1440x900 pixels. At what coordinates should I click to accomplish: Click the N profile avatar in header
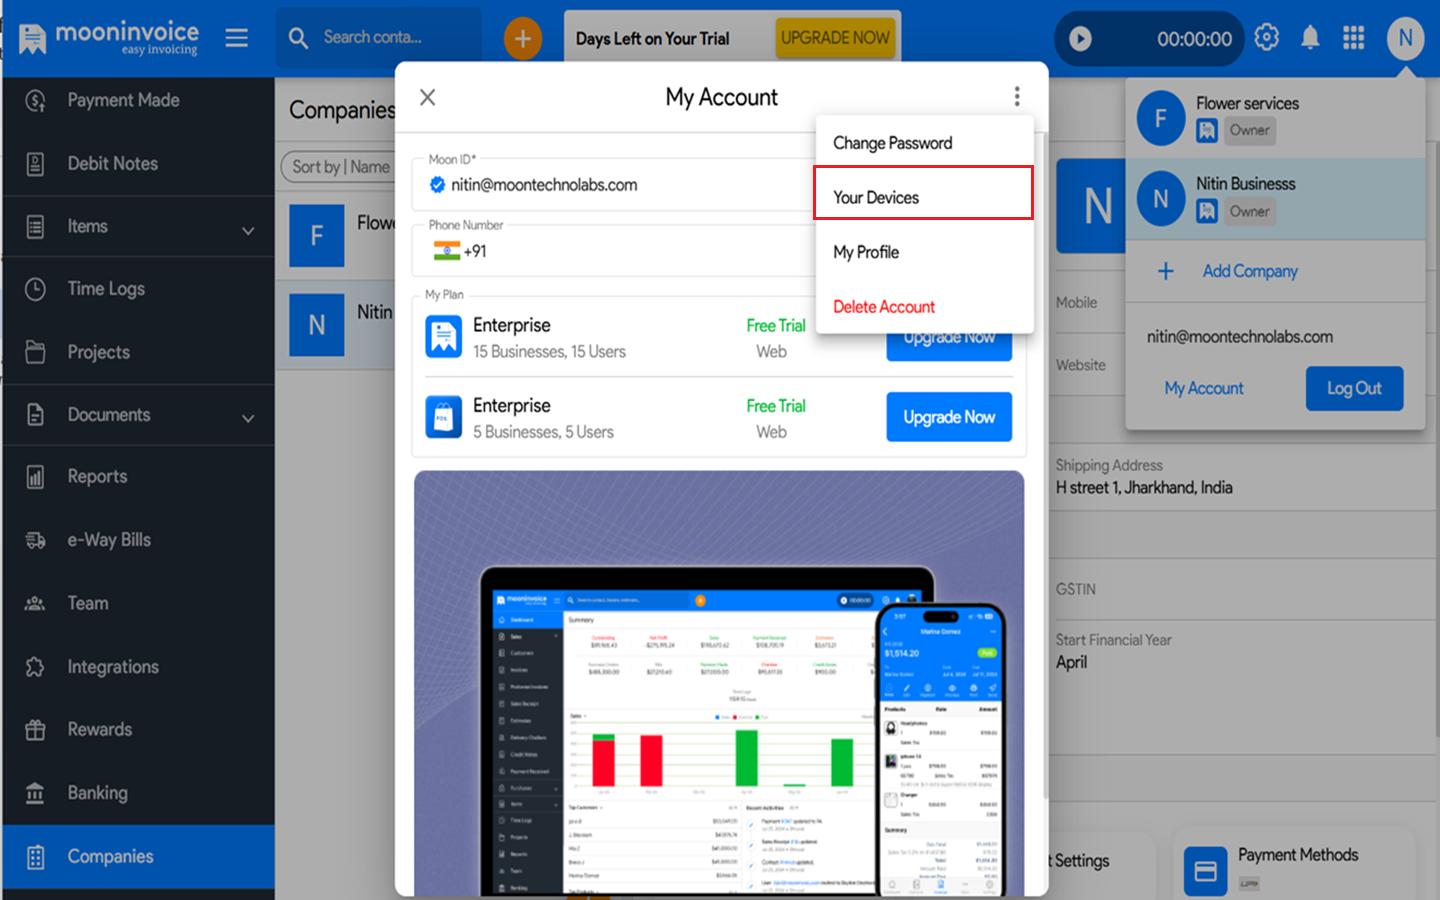(1405, 38)
